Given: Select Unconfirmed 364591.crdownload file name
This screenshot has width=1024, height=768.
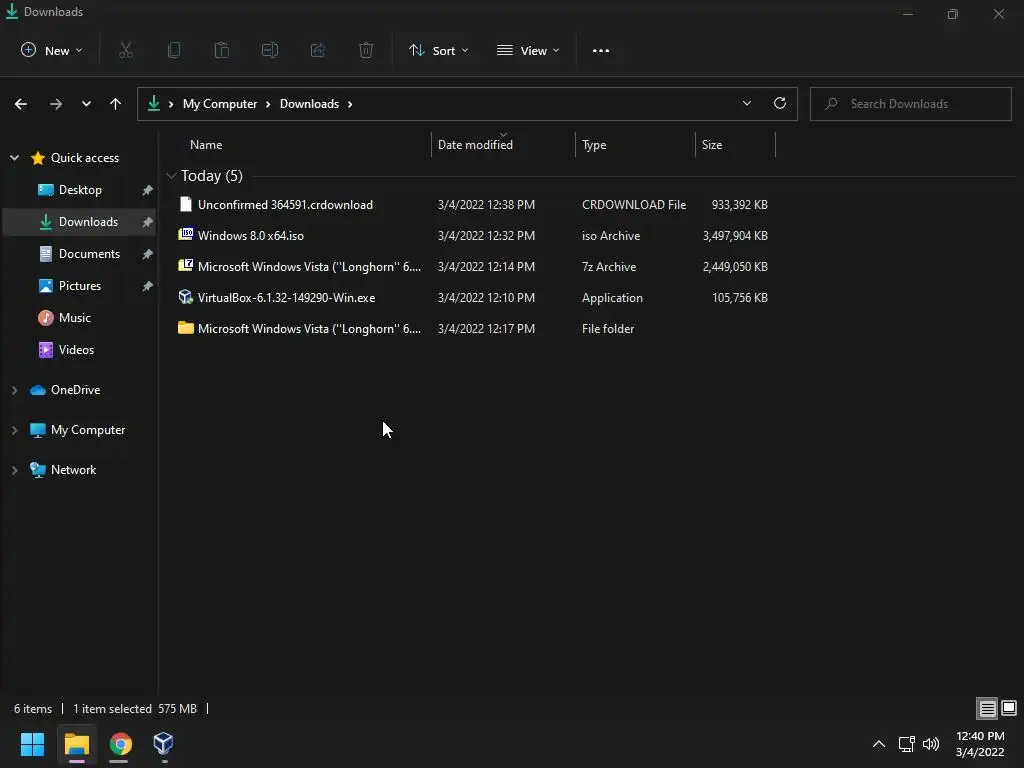Looking at the screenshot, I should [x=285, y=204].
